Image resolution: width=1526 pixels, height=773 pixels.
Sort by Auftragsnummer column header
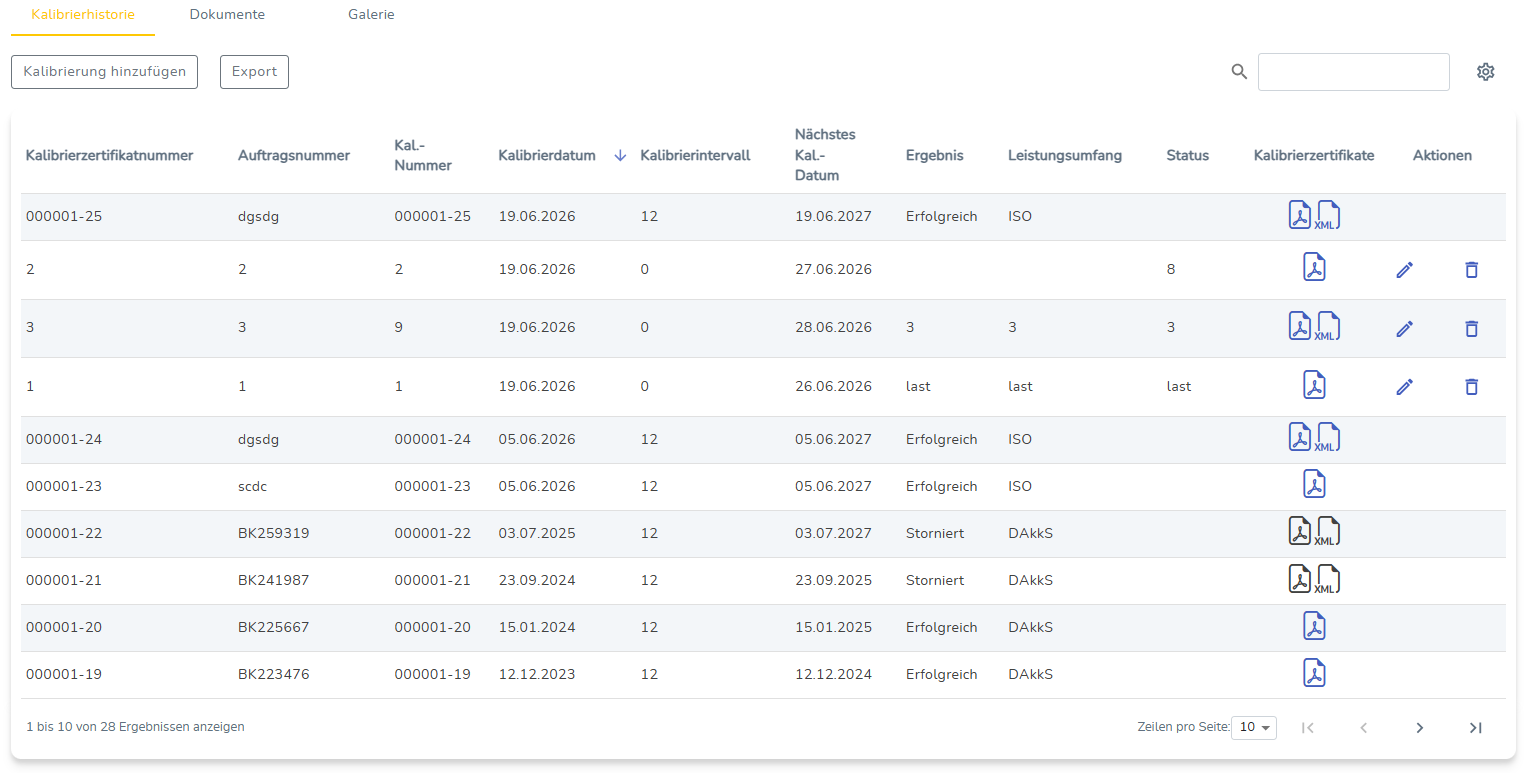(x=294, y=155)
